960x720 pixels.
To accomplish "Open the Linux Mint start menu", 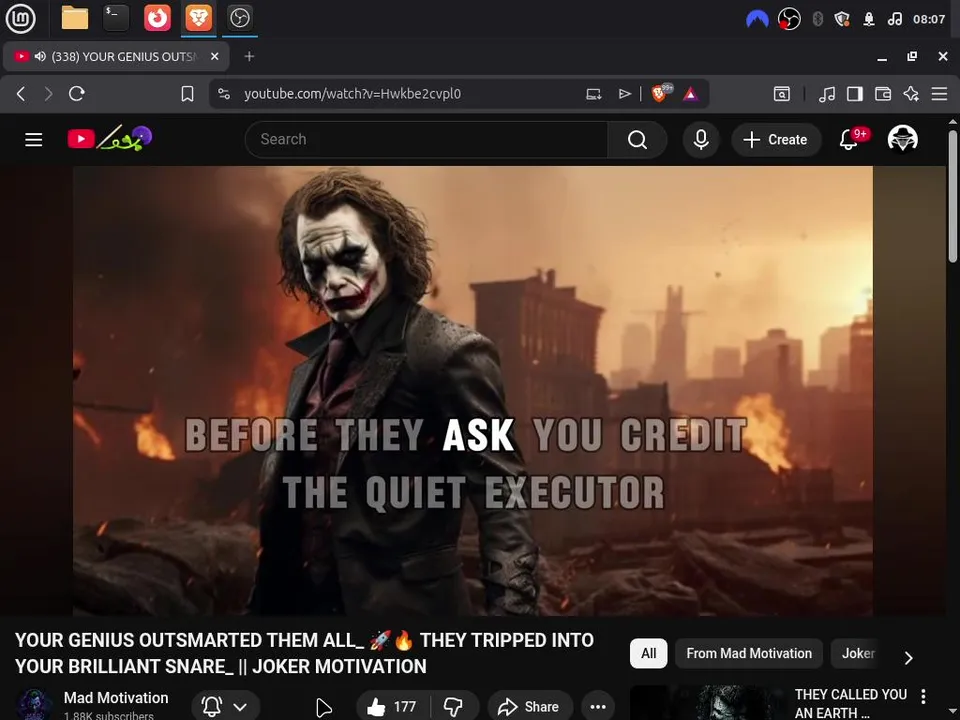I will [20, 18].
